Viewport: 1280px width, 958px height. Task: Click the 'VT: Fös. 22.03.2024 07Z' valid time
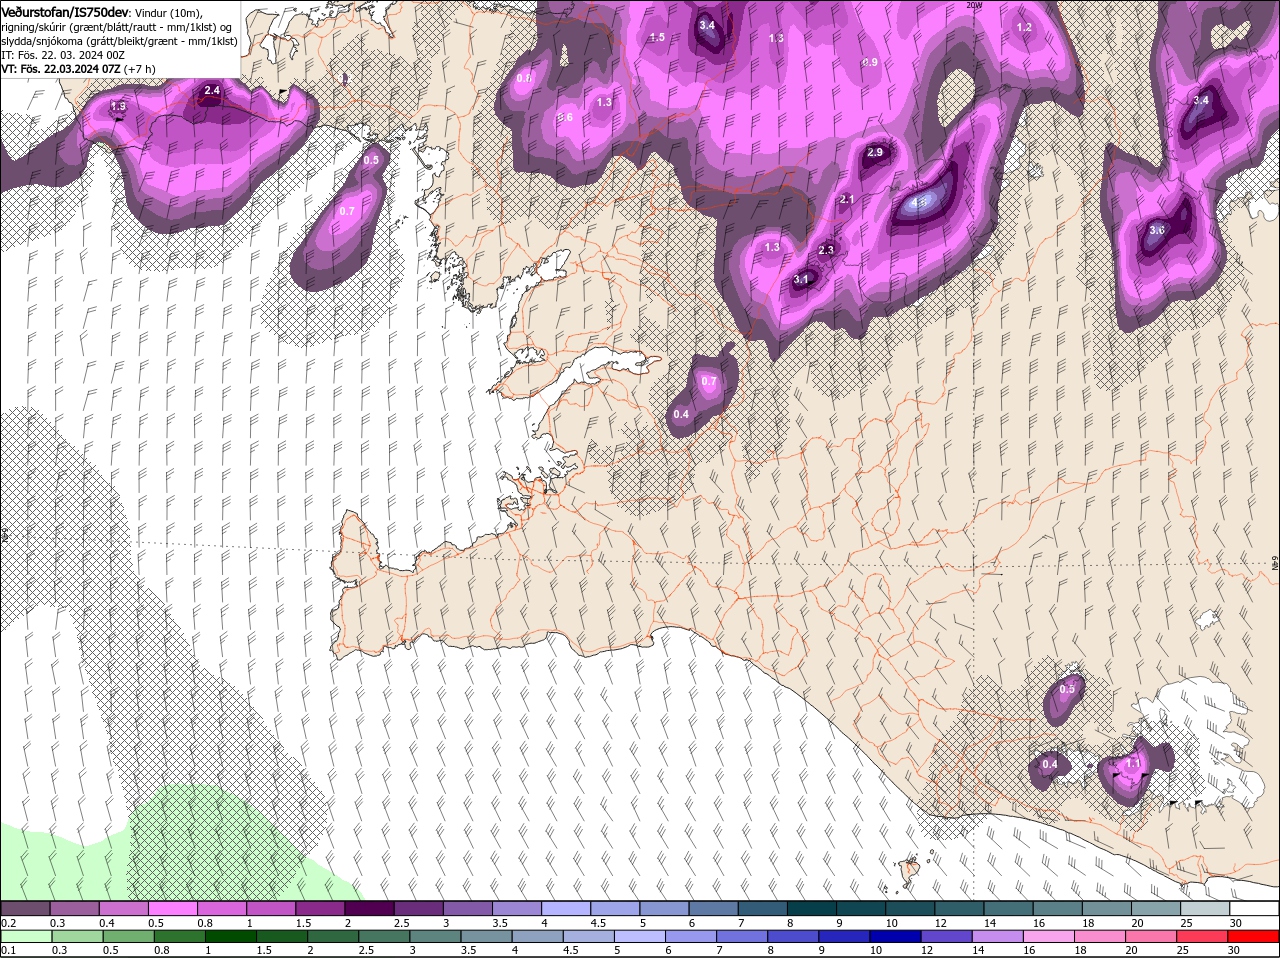61,69
